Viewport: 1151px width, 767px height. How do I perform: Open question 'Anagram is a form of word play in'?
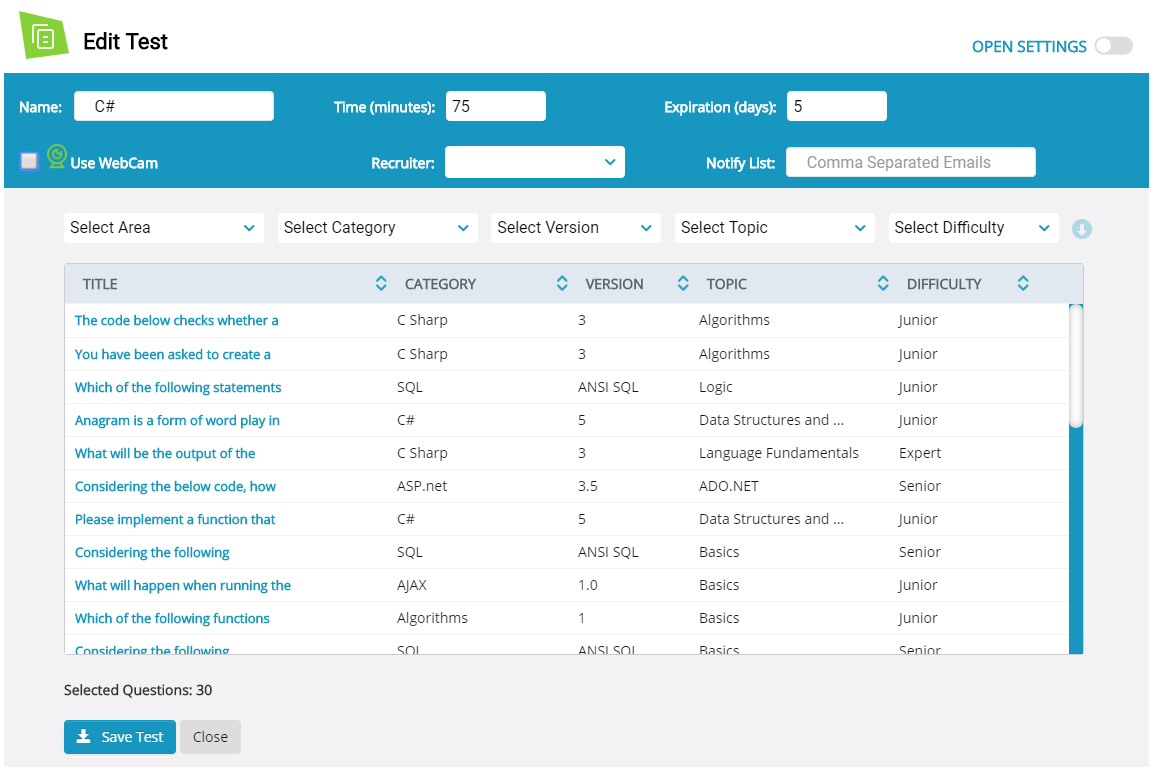pos(177,420)
